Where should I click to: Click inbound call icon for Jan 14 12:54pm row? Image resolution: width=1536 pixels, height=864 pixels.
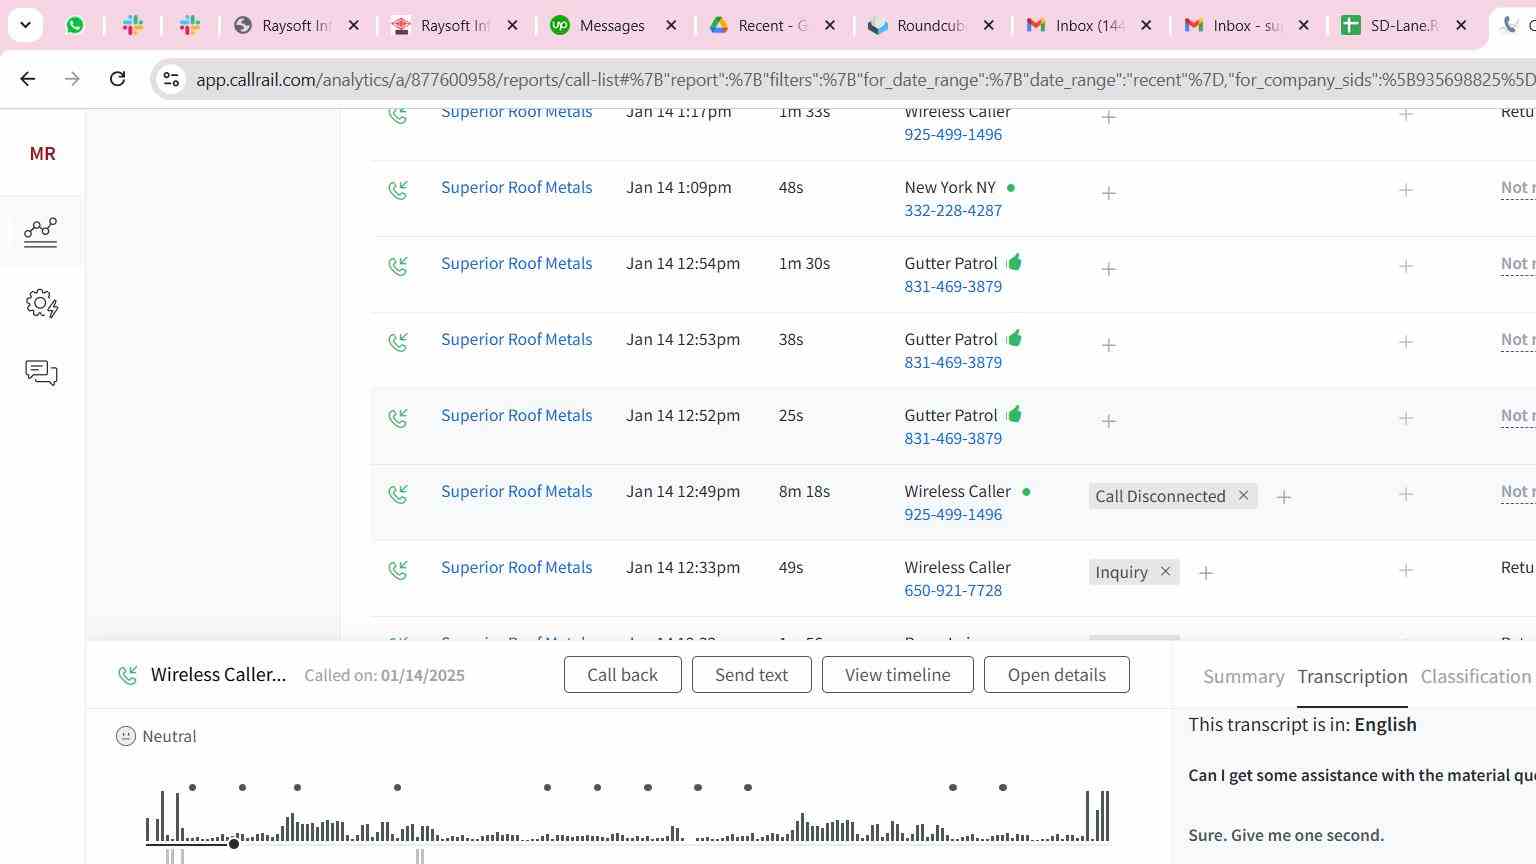[398, 266]
